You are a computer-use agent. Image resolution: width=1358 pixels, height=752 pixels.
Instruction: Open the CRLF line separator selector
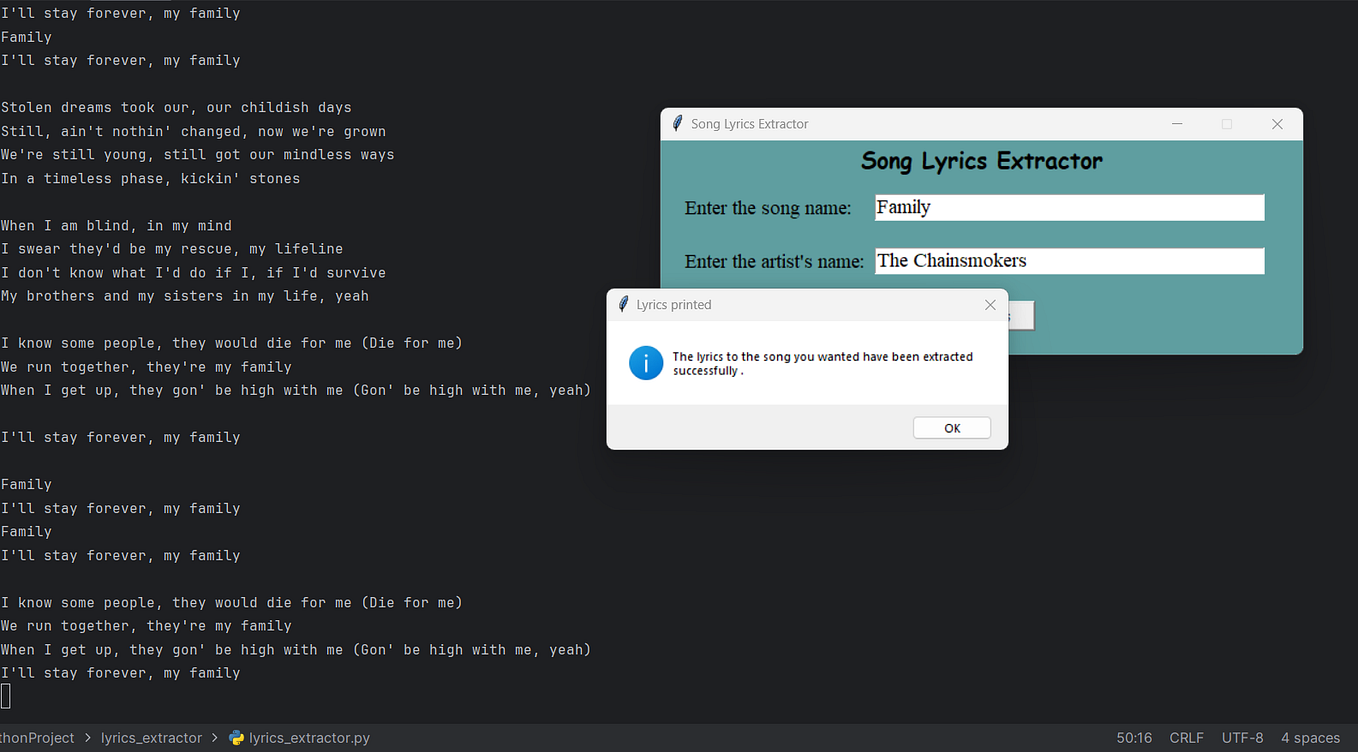tap(1186, 738)
